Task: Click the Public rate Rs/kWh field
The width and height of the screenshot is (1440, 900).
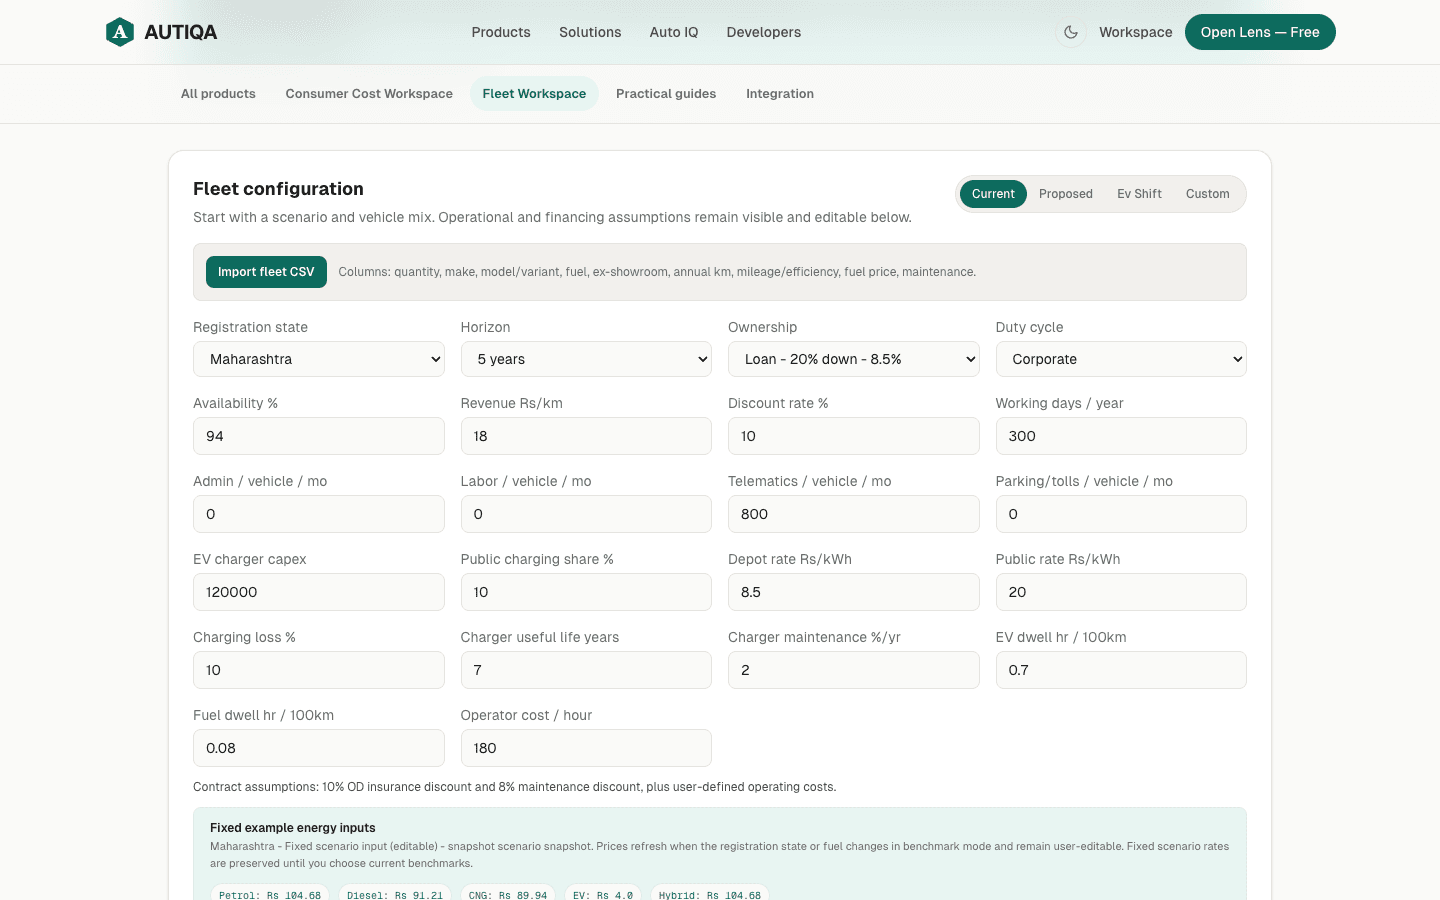Action: [1121, 592]
